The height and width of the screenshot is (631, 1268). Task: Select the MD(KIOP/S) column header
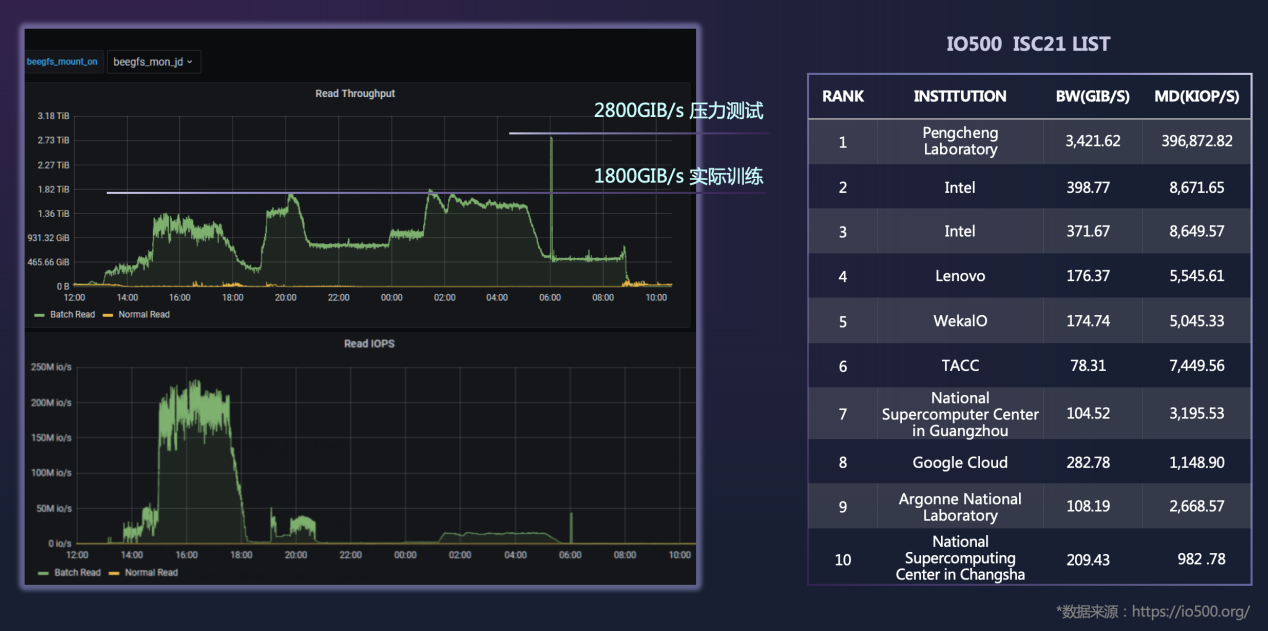pos(1196,97)
